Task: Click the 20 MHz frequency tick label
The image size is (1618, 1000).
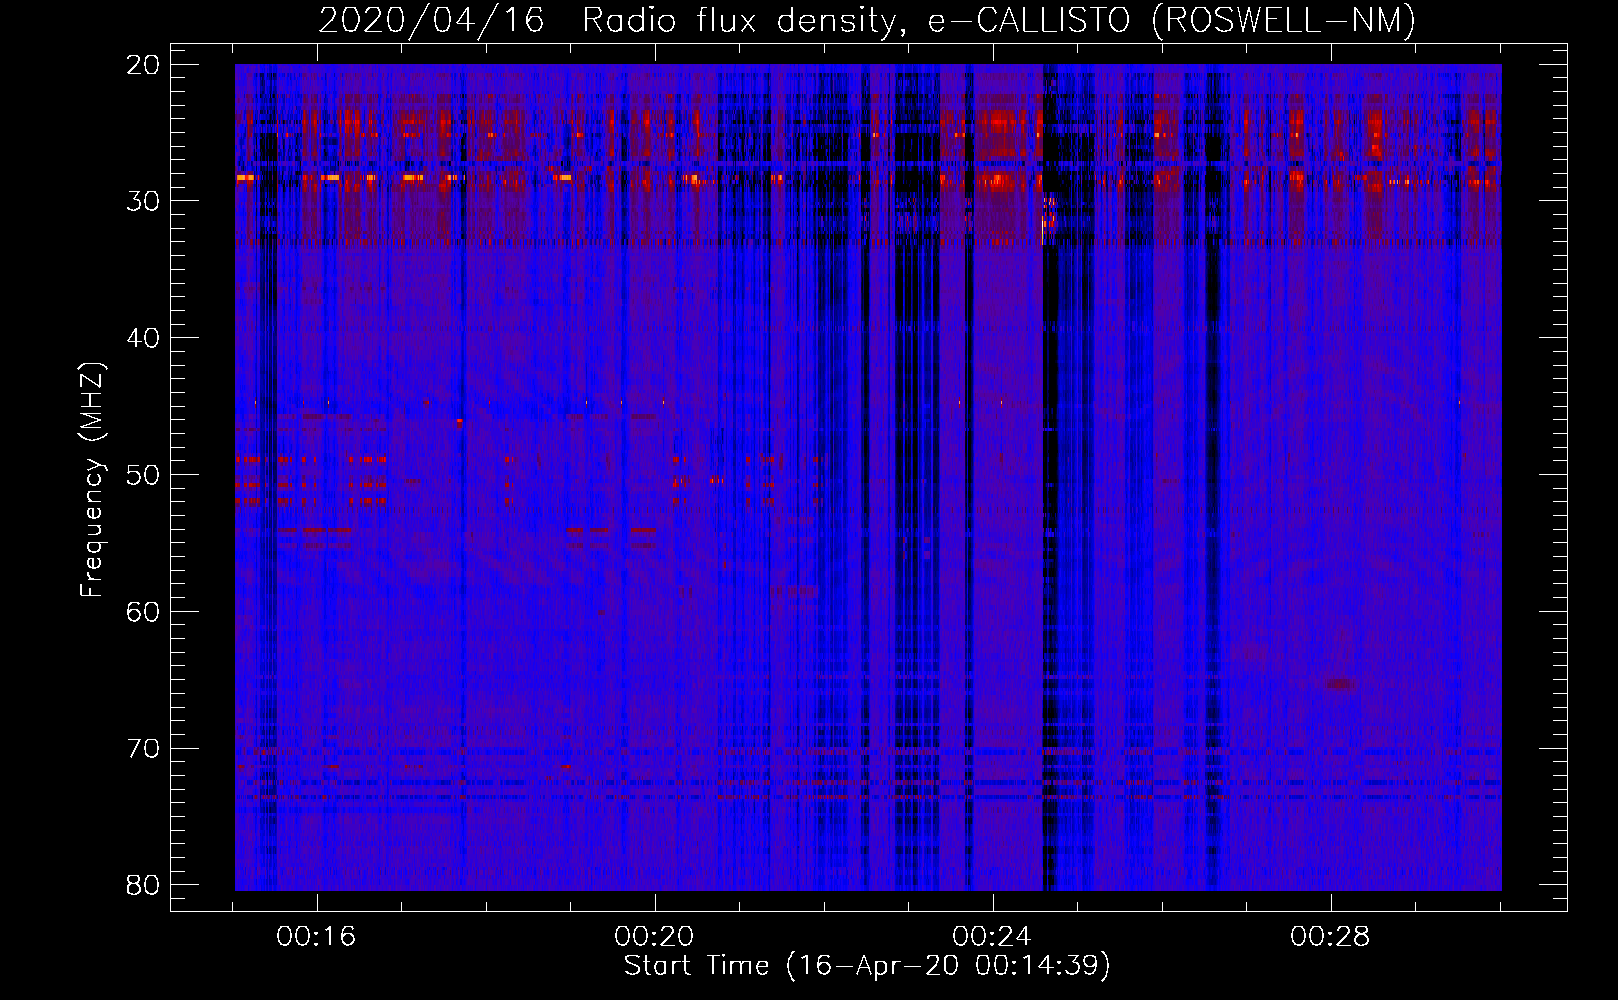Action: point(144,65)
